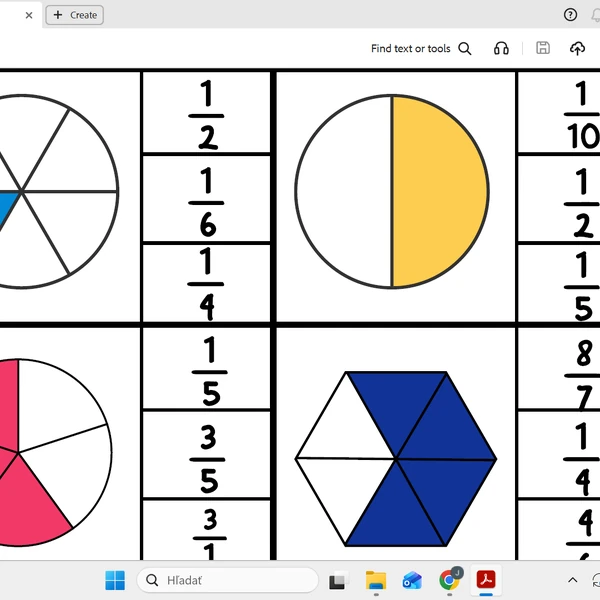
Task: Select fraction 1/5 beside the yellow circle
Action: [582, 286]
